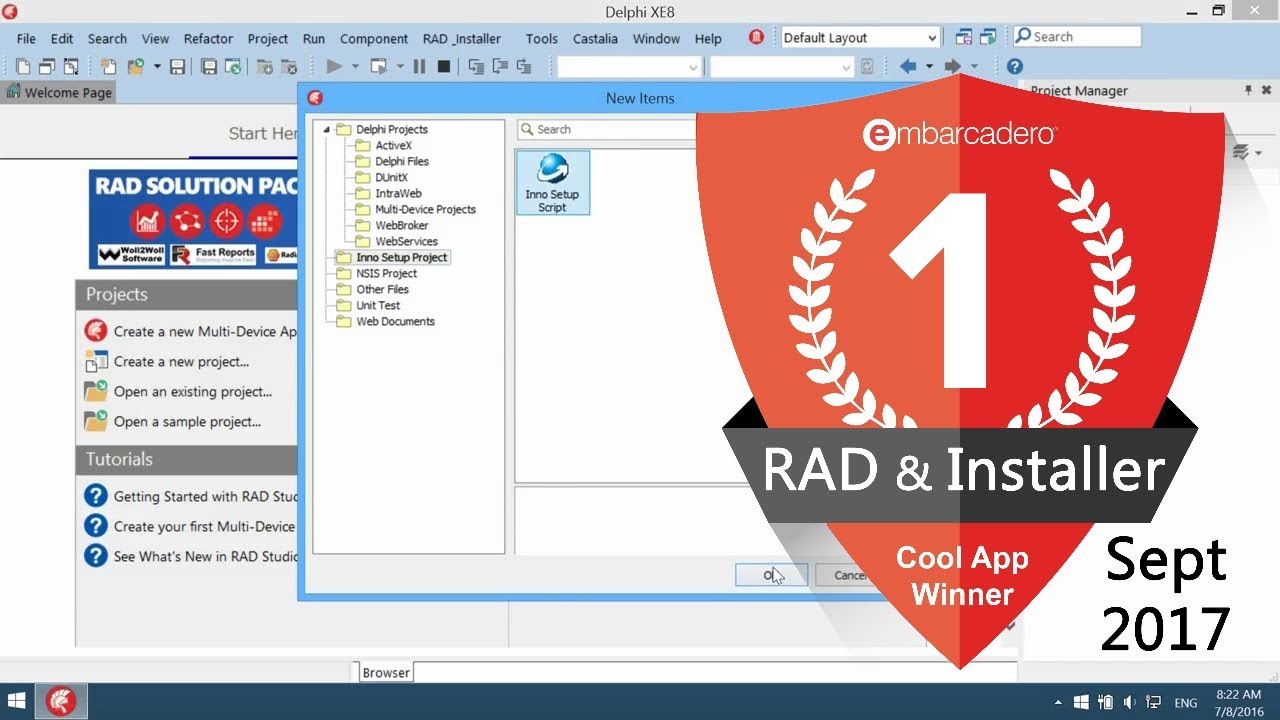Open the RAD _Installer menu

[462, 38]
